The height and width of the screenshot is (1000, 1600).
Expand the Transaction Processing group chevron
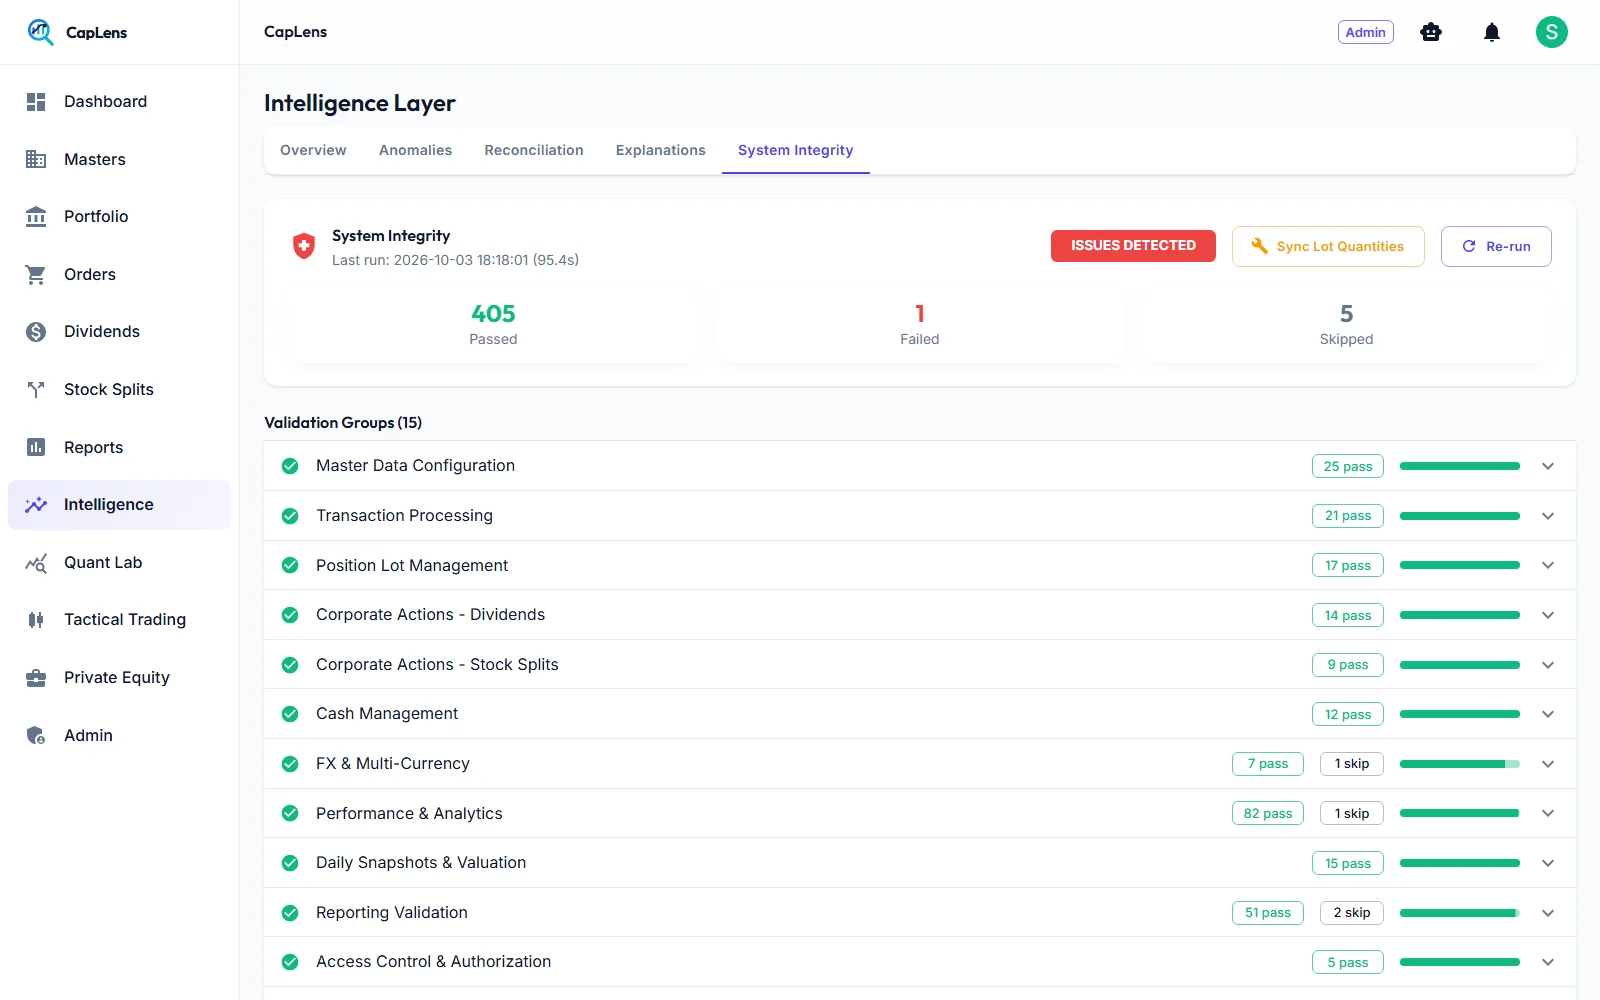click(1548, 516)
